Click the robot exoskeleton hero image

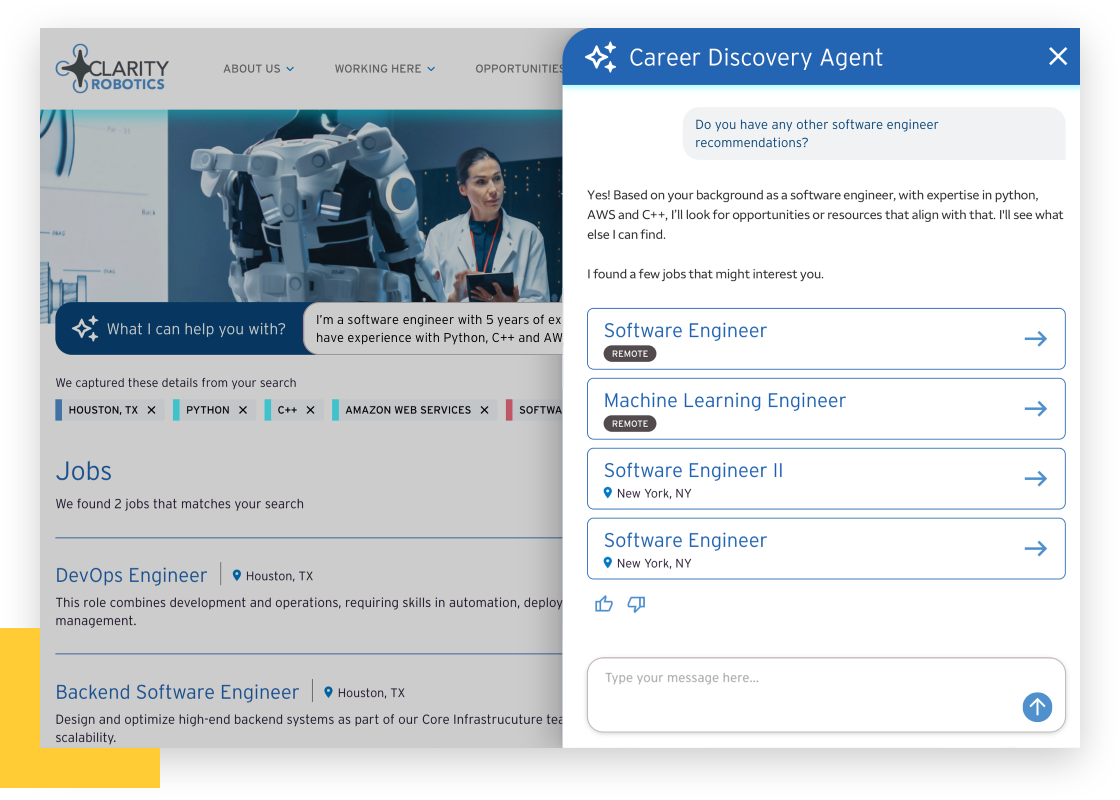301,206
